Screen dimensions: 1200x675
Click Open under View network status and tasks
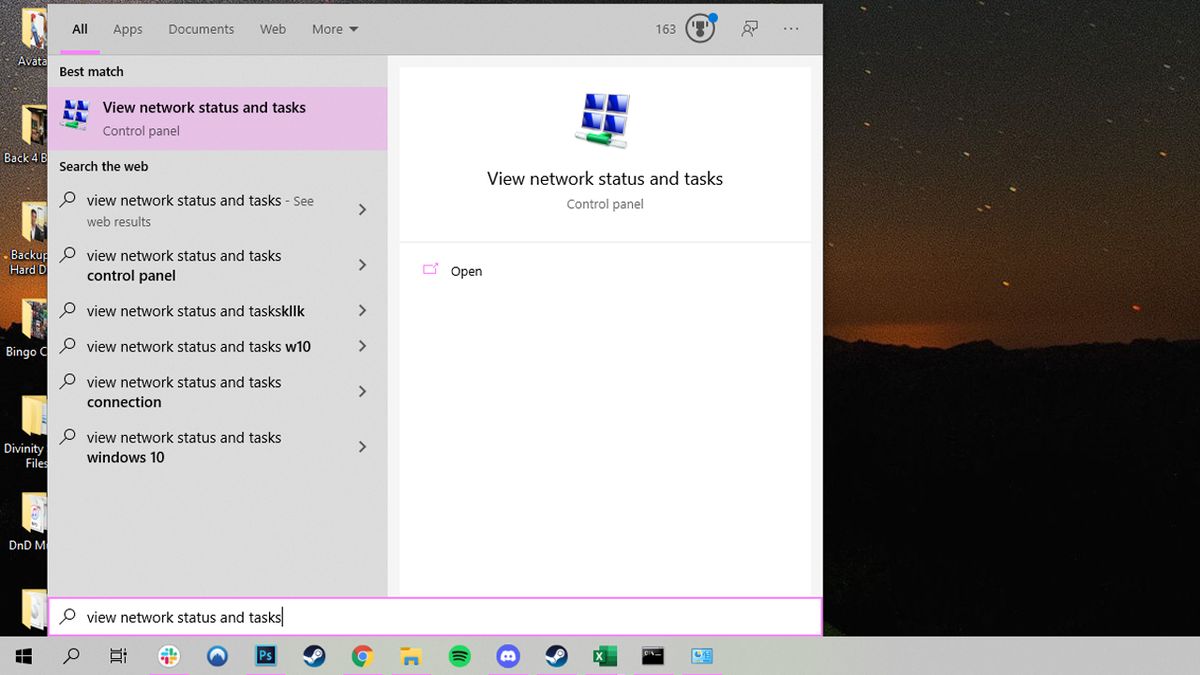[466, 271]
